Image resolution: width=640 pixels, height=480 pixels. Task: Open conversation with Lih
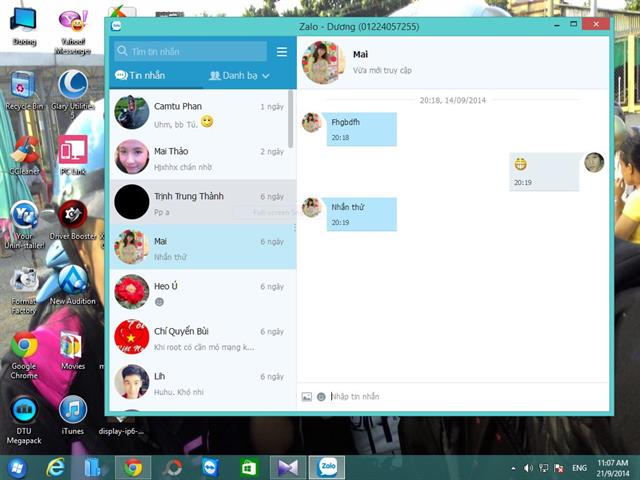[202, 382]
